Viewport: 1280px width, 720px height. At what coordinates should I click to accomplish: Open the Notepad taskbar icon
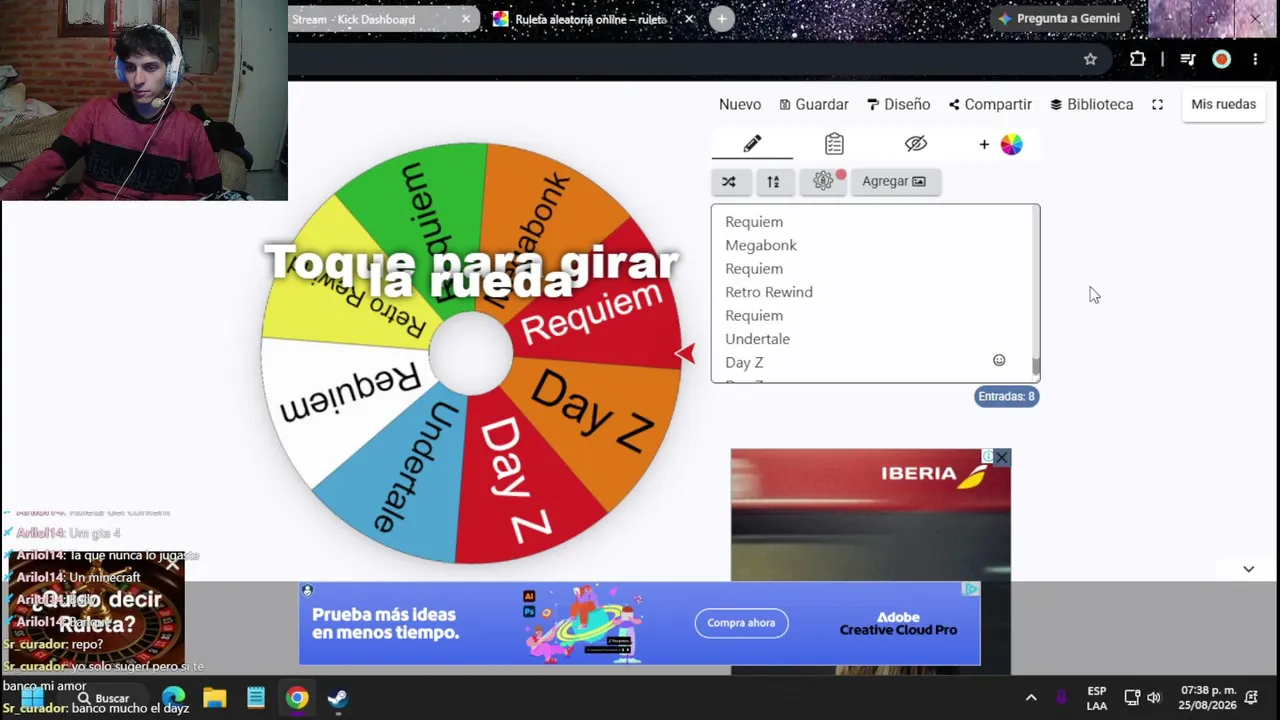click(256, 697)
